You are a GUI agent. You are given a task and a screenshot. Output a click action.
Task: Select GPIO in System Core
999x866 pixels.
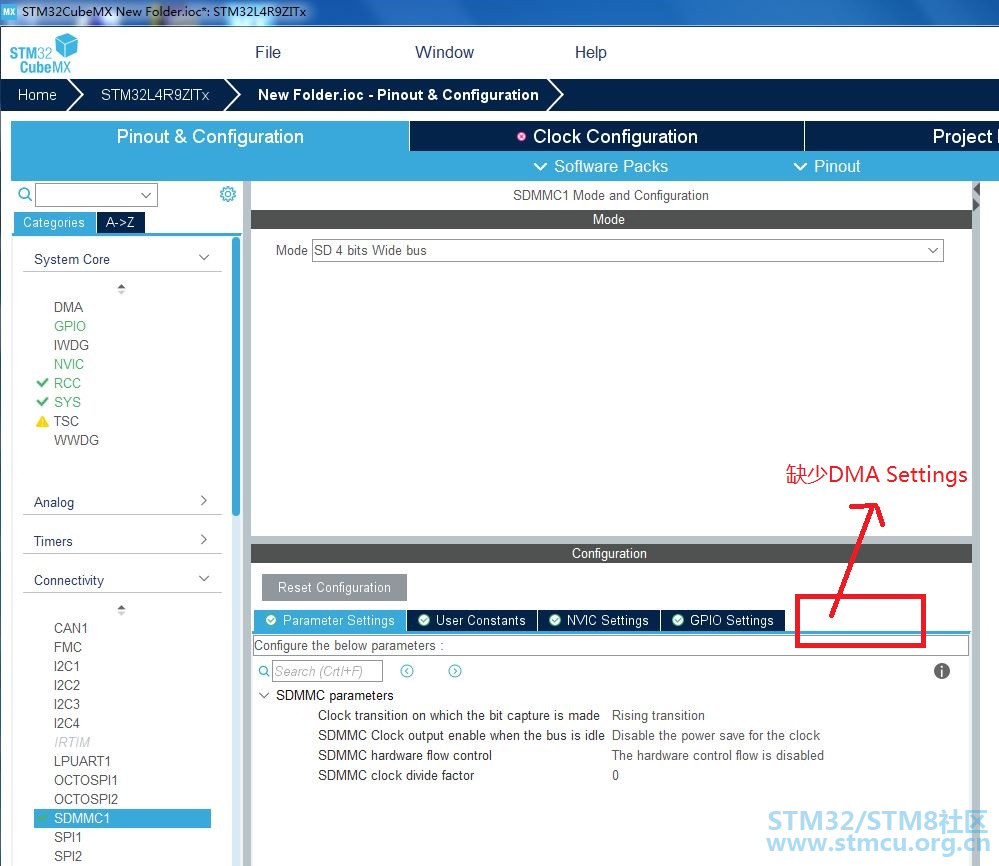point(69,326)
